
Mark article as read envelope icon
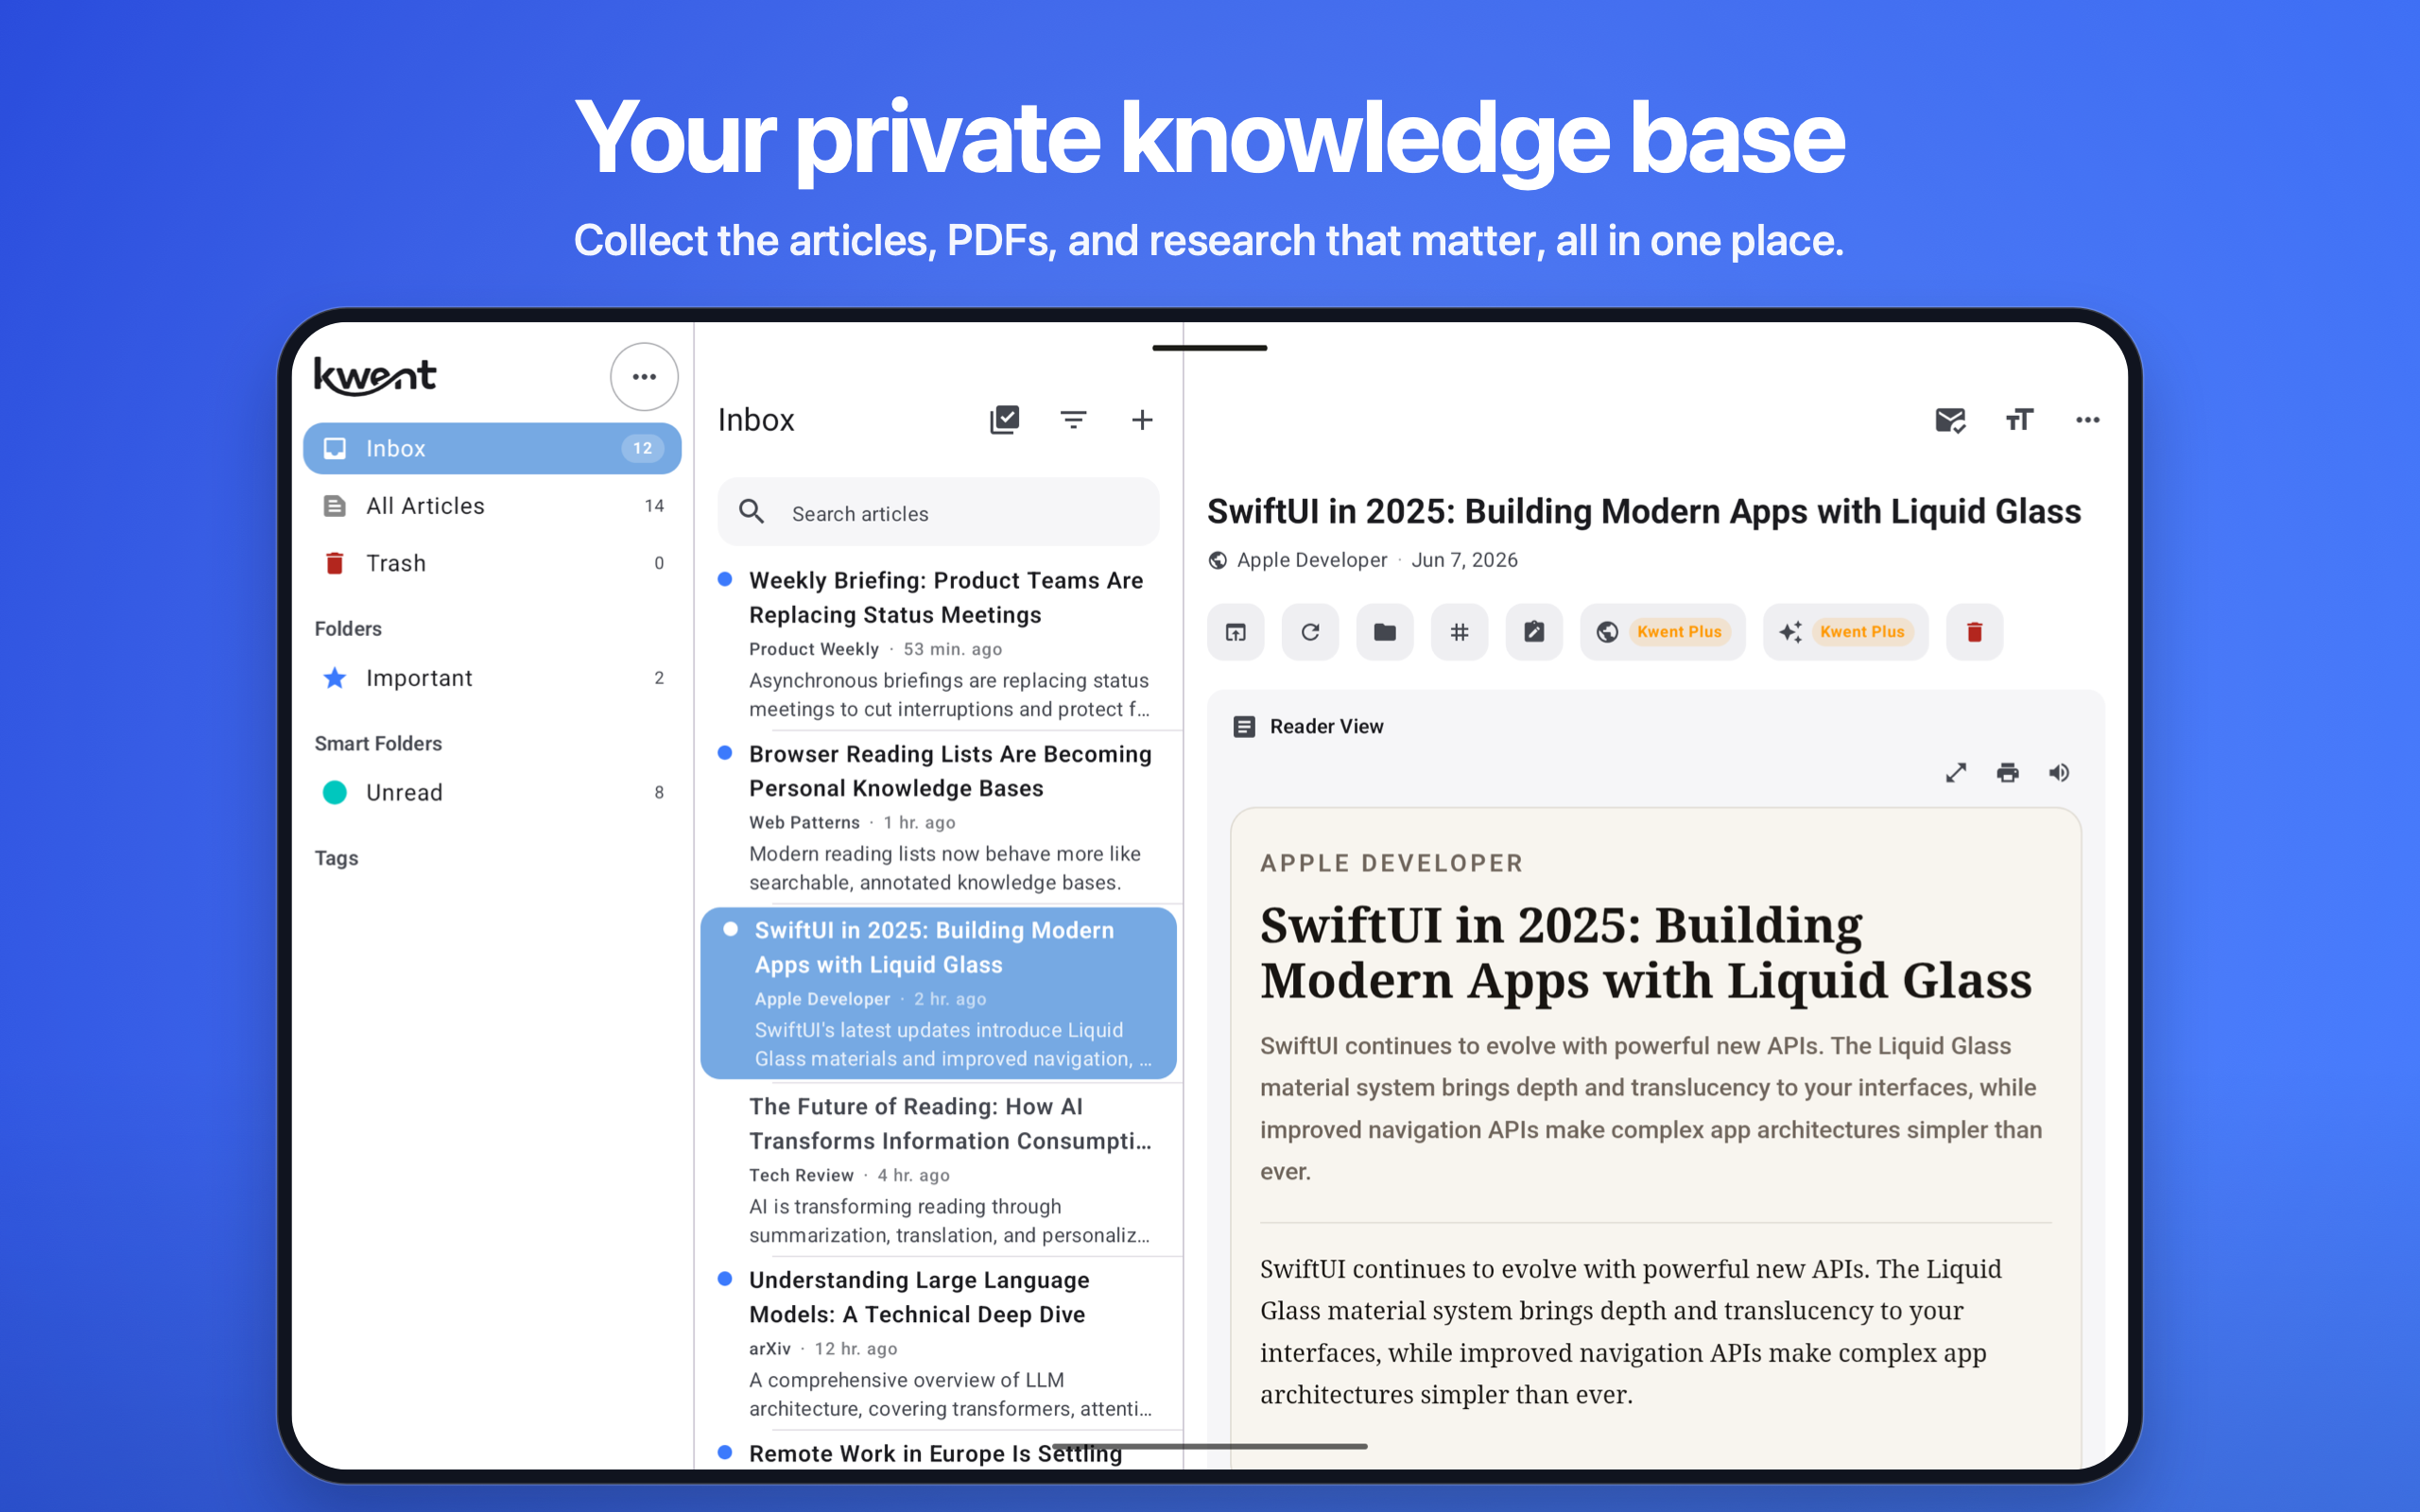[1950, 420]
